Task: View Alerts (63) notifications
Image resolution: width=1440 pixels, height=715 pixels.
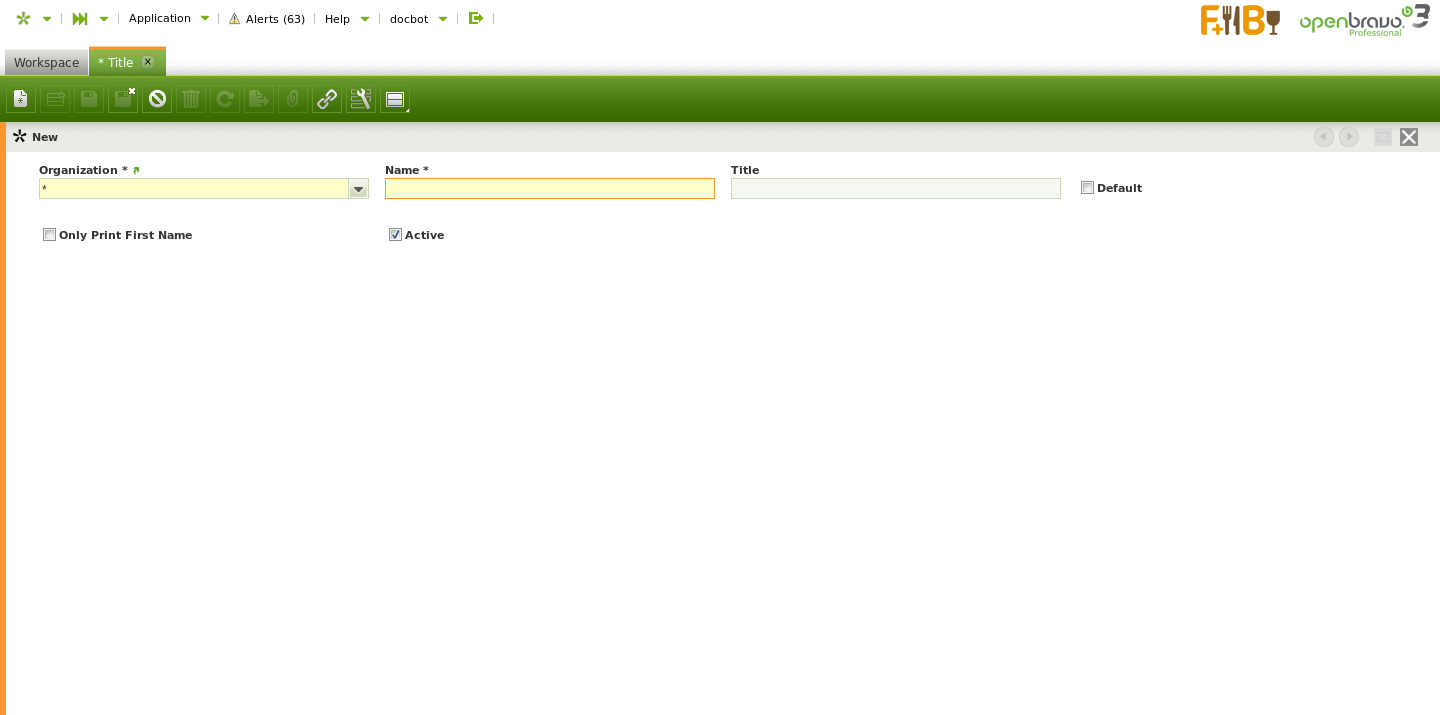Action: [267, 19]
